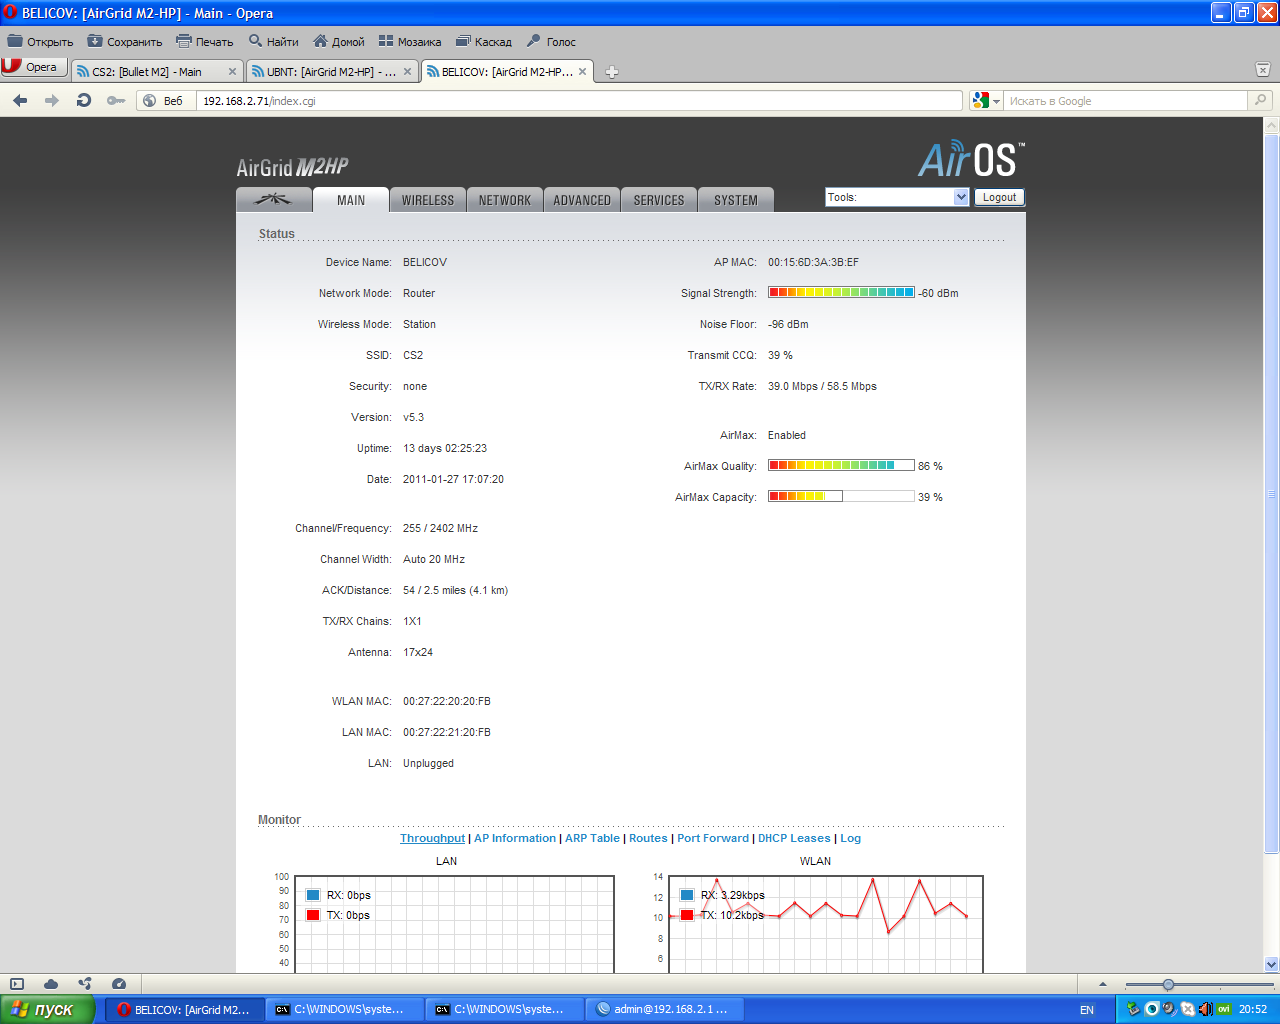The width and height of the screenshot is (1280, 1024).
Task: Click the AirOS logo
Action: coord(971,158)
